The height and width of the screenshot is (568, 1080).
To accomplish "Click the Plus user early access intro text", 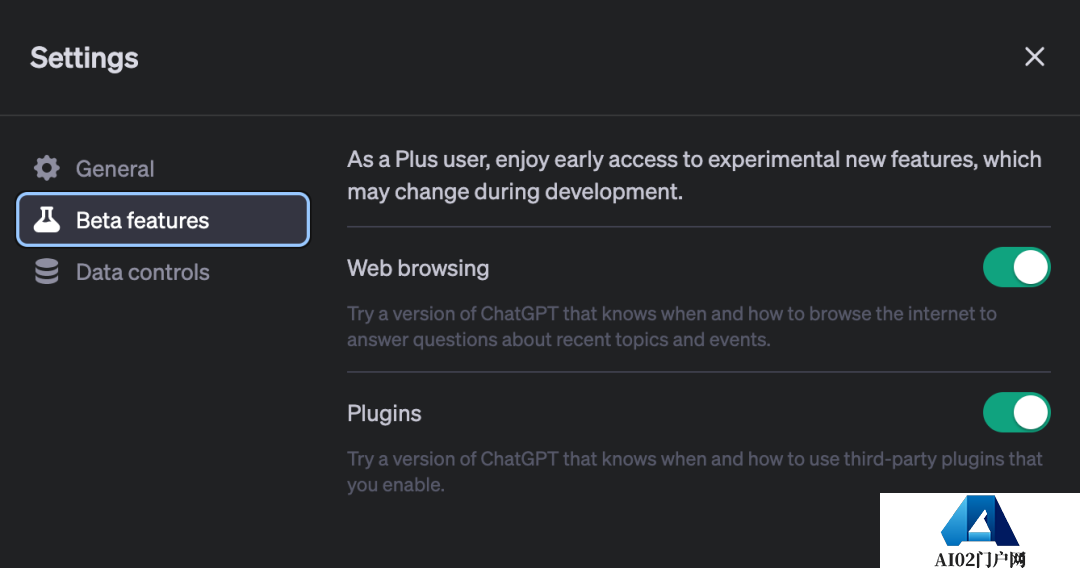I will 694,175.
